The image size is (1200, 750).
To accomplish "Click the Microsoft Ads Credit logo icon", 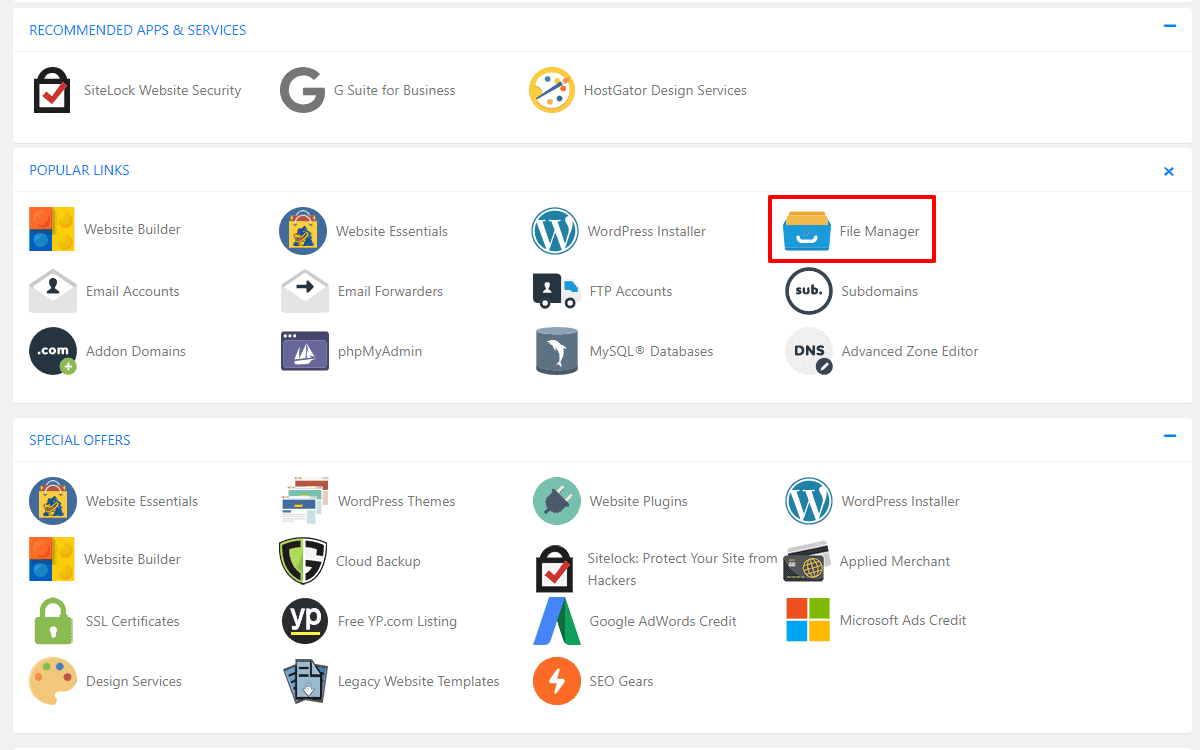I will [808, 620].
